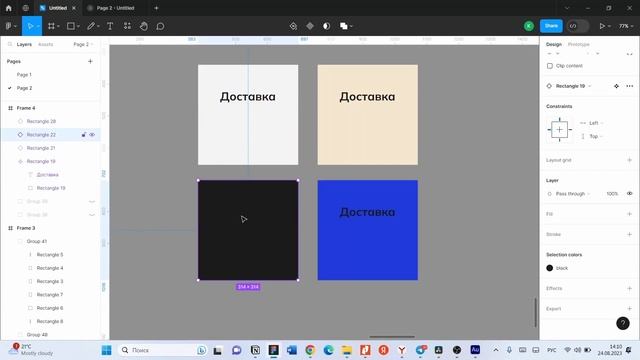Image resolution: width=640 pixels, height=360 pixels.
Task: Select Rectangle 21 layer
Action: click(41, 148)
